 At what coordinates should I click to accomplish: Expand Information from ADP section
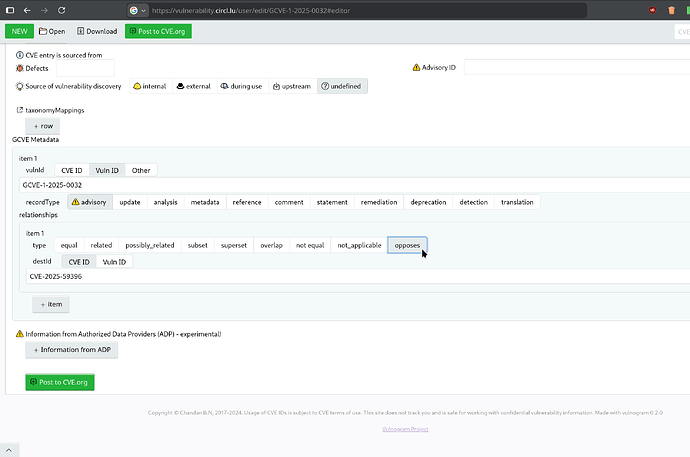click(x=71, y=350)
